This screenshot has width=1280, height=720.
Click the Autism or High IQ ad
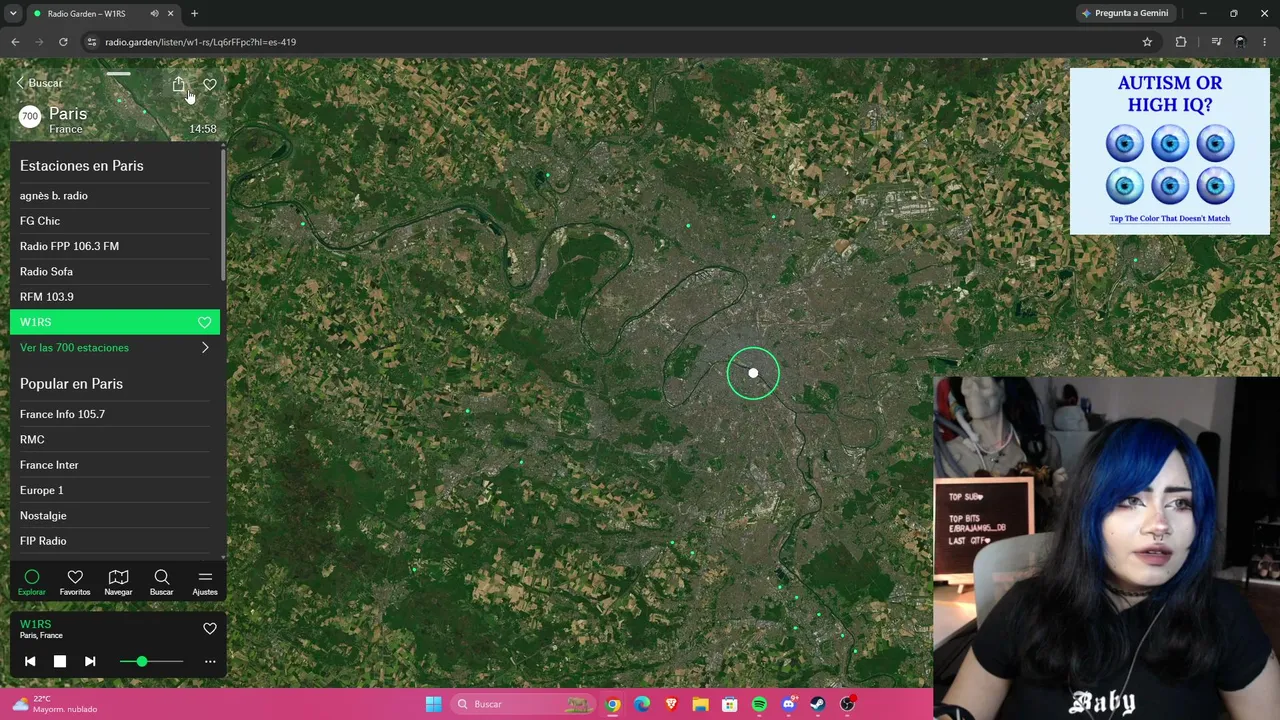[x=1170, y=151]
